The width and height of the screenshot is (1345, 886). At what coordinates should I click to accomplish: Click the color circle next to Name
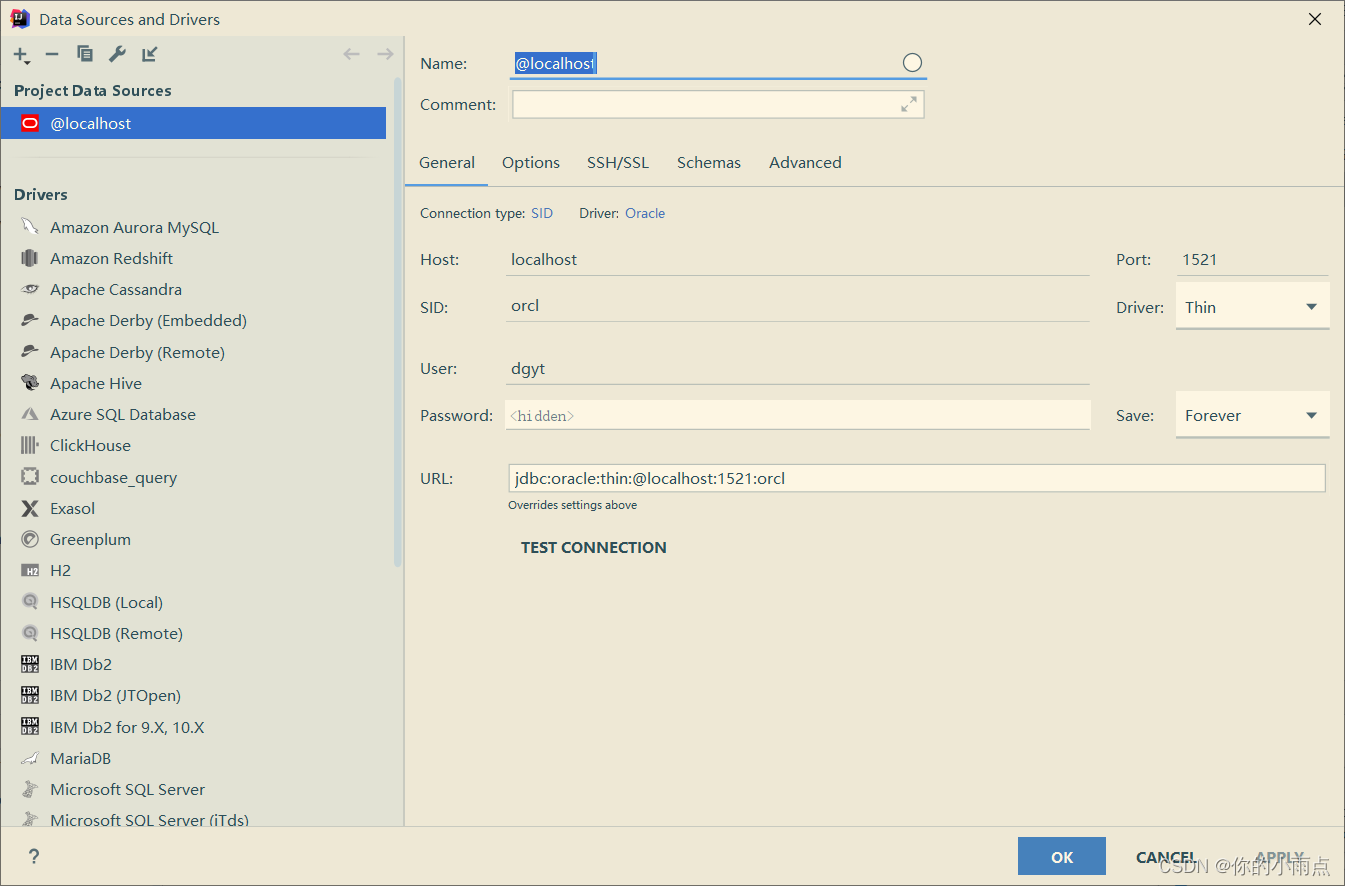(912, 63)
